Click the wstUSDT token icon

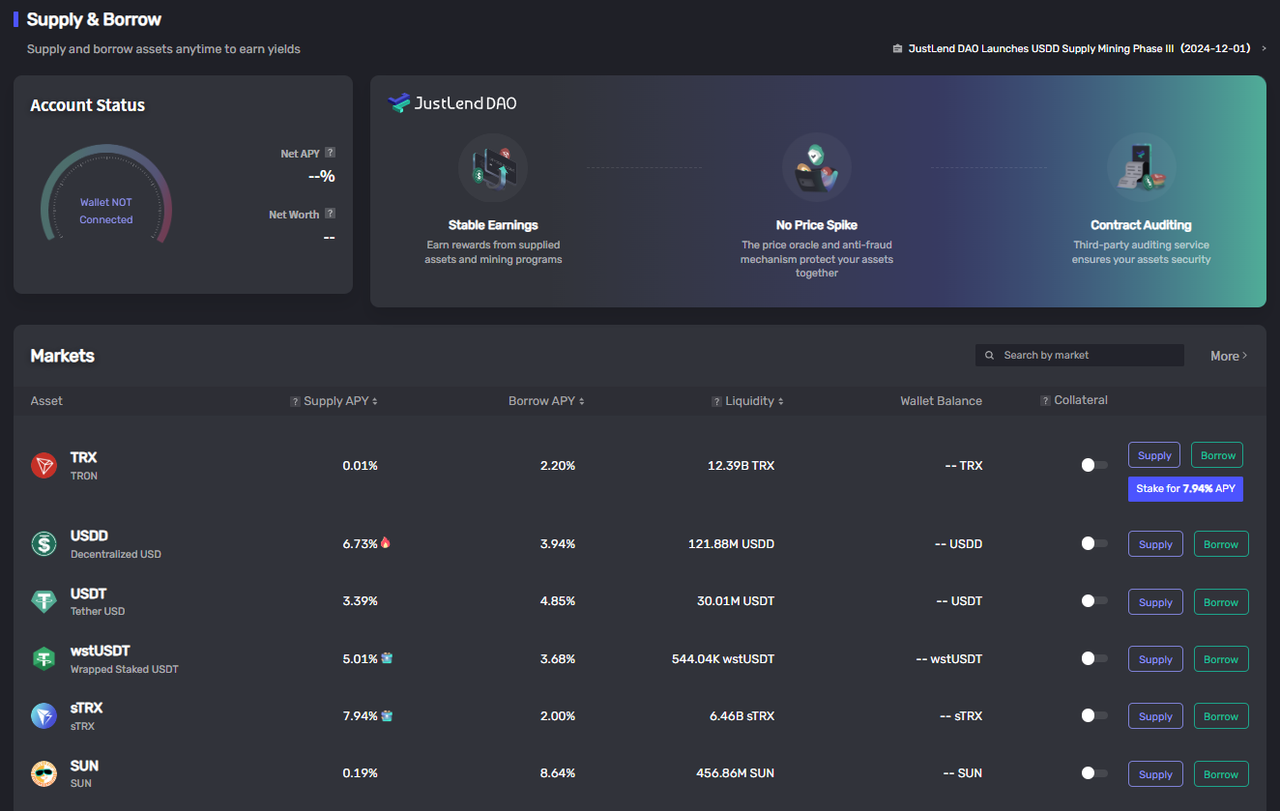(x=43, y=658)
